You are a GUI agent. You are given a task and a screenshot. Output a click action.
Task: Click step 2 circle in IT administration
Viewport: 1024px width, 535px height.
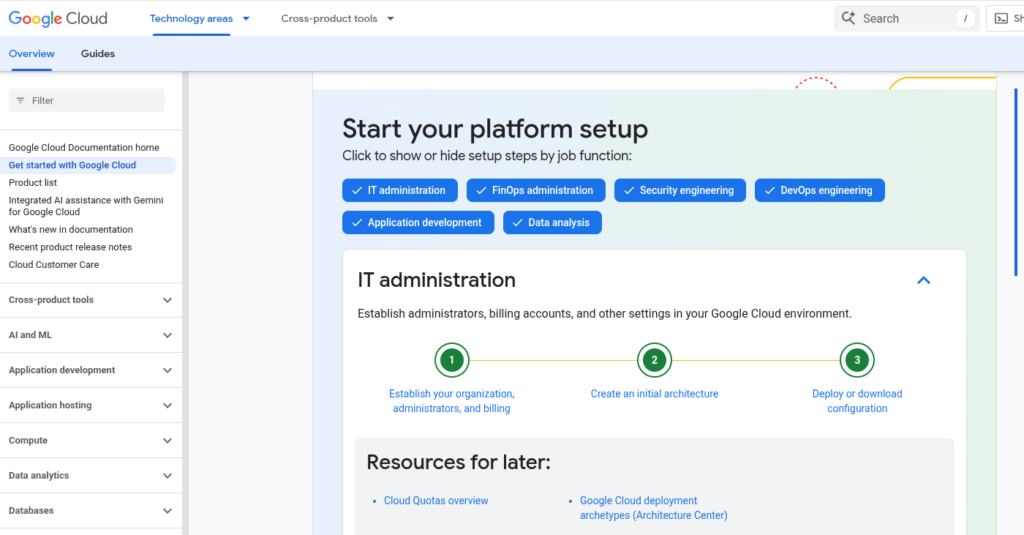point(654,360)
